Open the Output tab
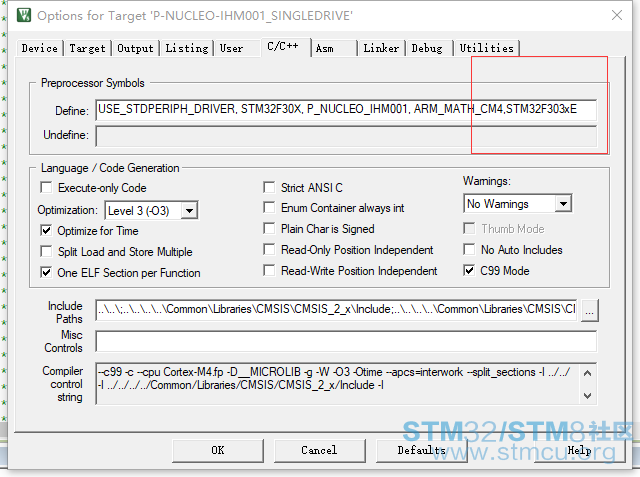640x477 pixels. 136,48
